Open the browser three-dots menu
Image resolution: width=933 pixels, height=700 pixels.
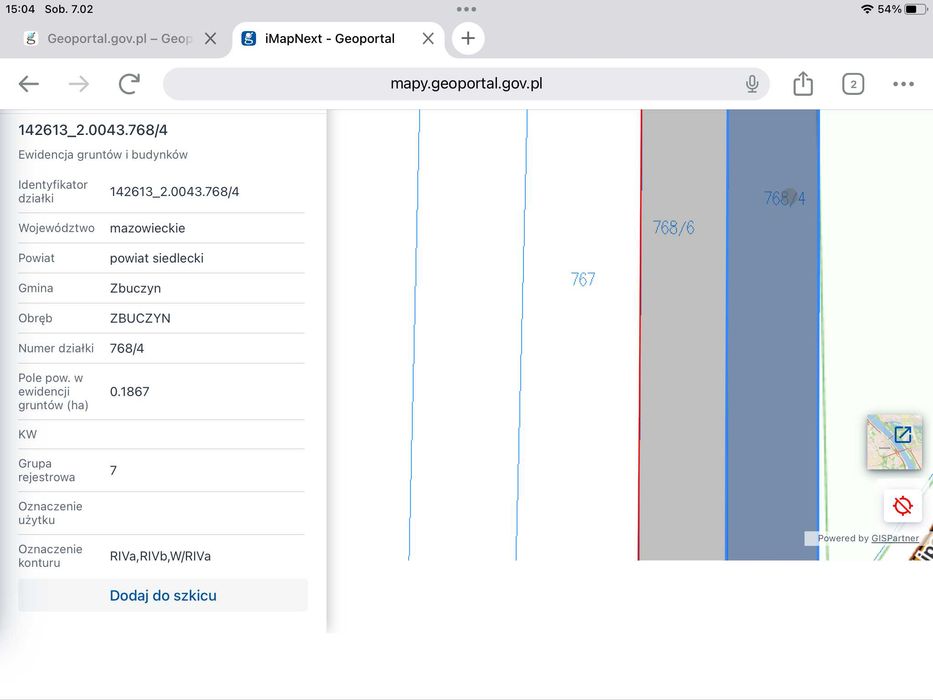click(x=903, y=84)
